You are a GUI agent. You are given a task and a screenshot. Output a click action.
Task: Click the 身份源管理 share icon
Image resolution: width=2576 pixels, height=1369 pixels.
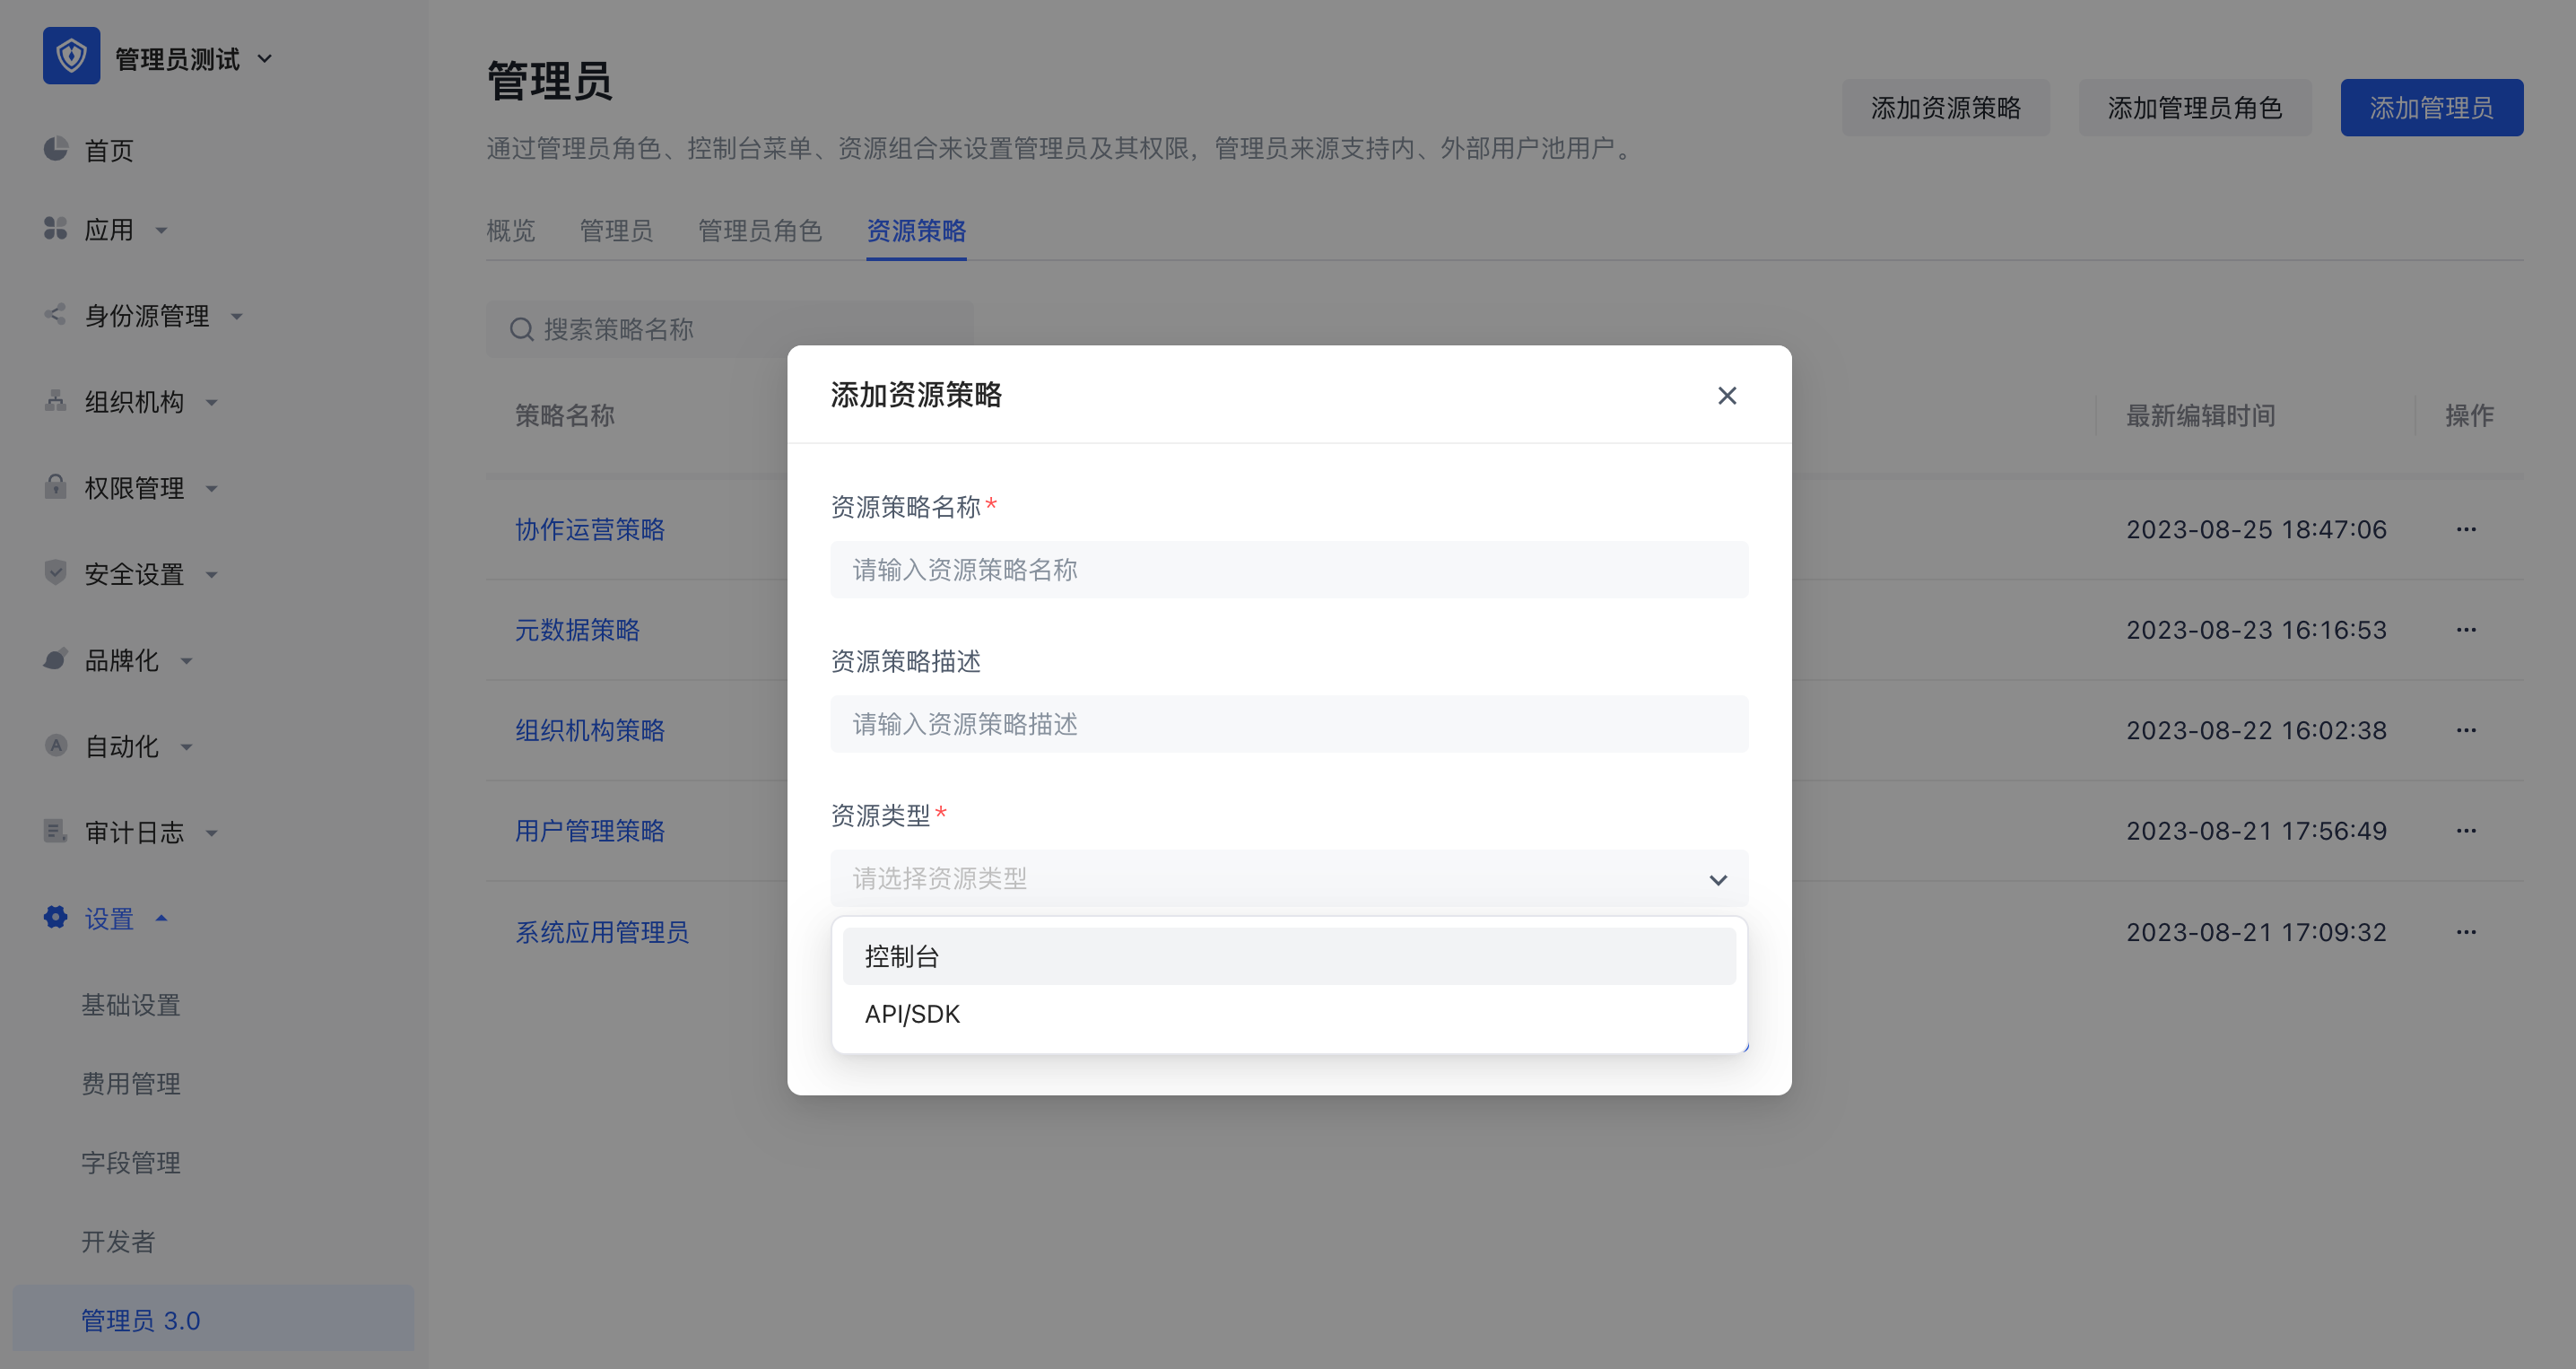click(56, 314)
